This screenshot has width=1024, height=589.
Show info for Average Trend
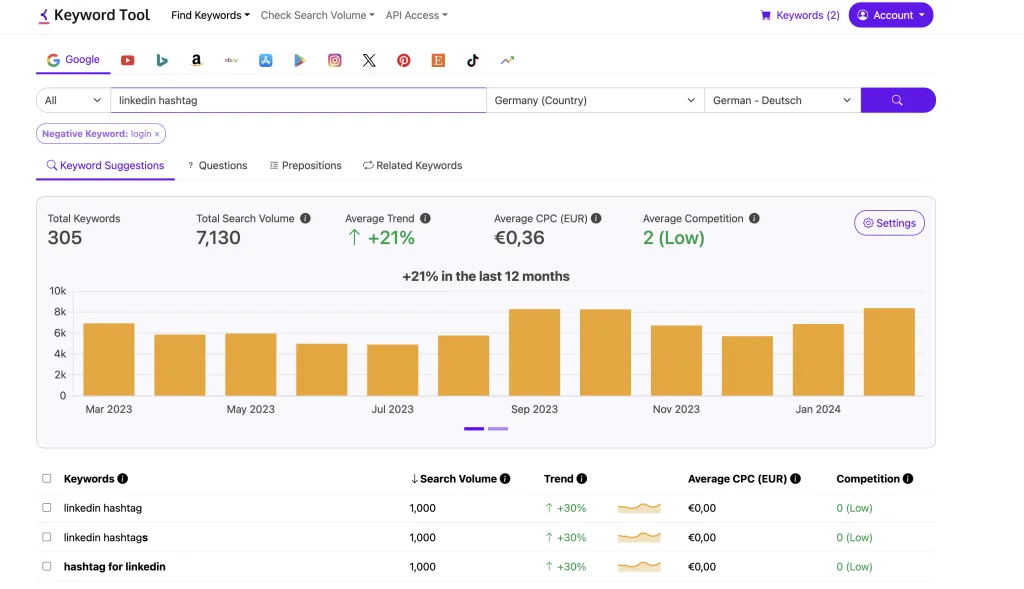(x=425, y=218)
